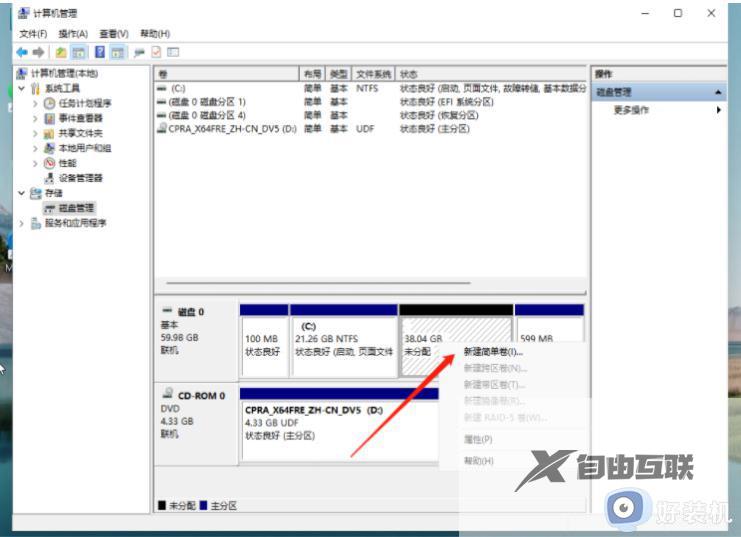Screen dimensions: 741x537
Task: Click the blue 主分区 legend swatch
Action: [203, 505]
